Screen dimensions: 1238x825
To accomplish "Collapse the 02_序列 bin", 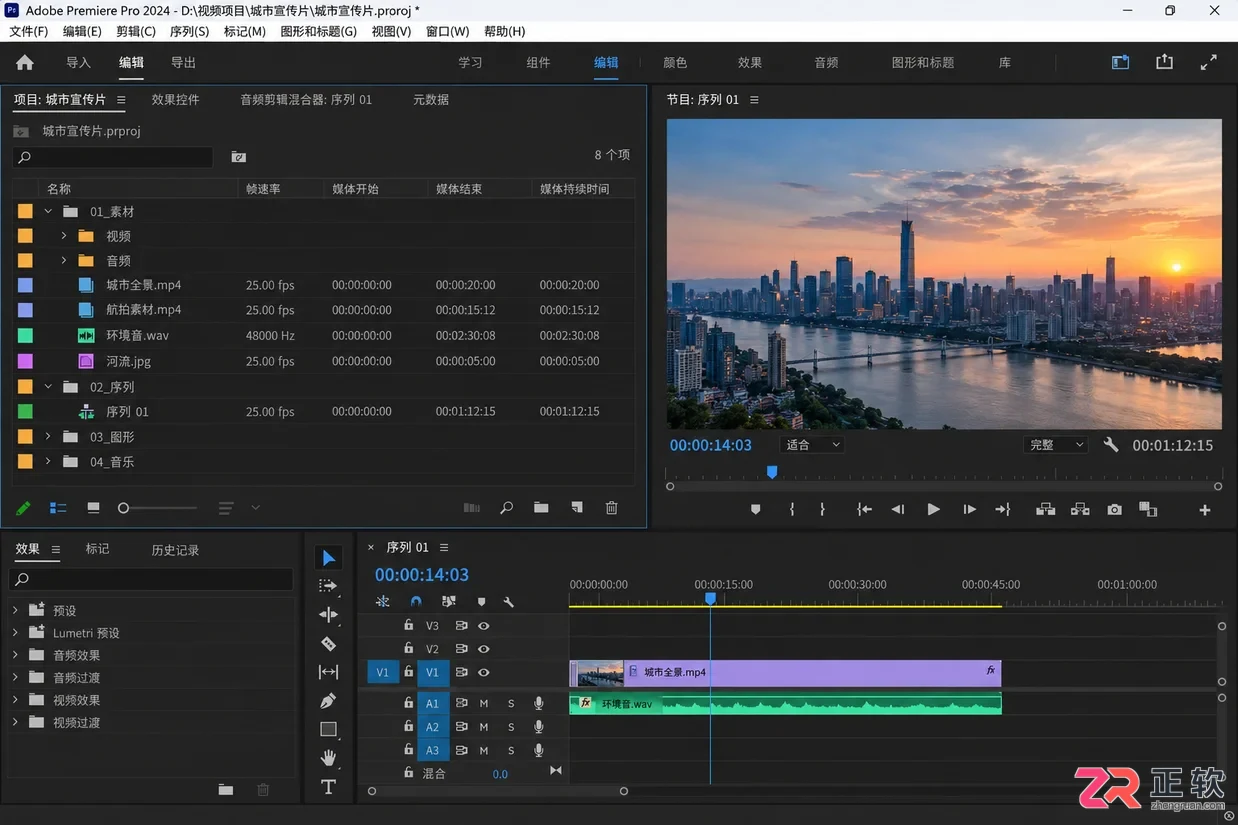I will click(48, 386).
